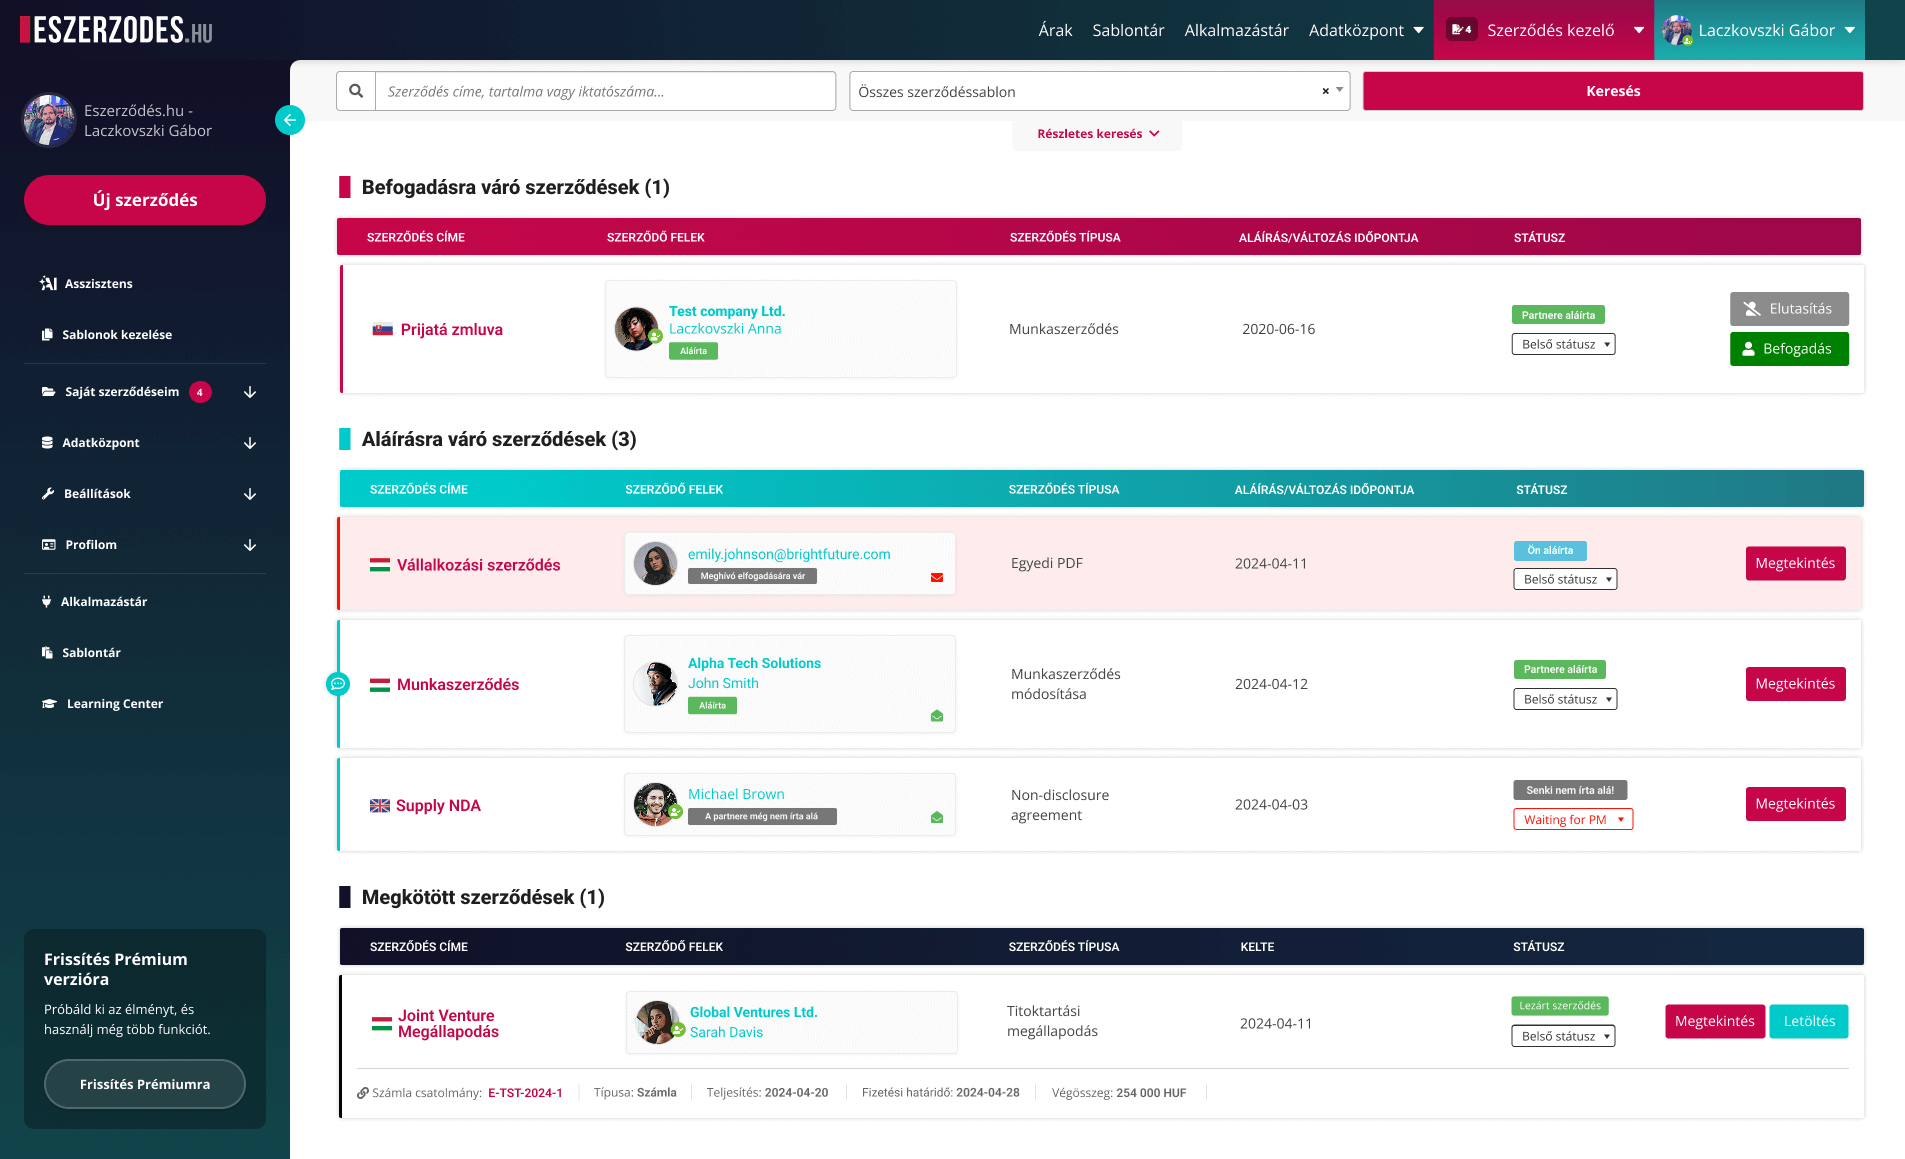Click green envelope icon for Michael Brown

point(937,817)
